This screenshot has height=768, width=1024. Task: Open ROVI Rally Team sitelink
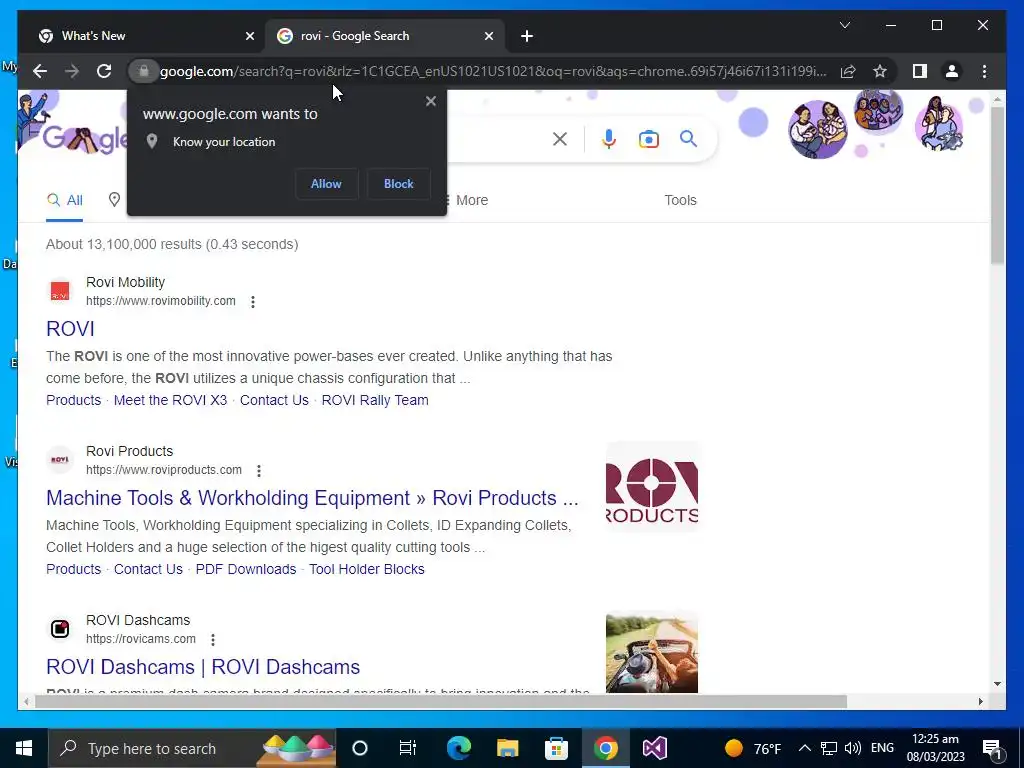[x=375, y=400]
